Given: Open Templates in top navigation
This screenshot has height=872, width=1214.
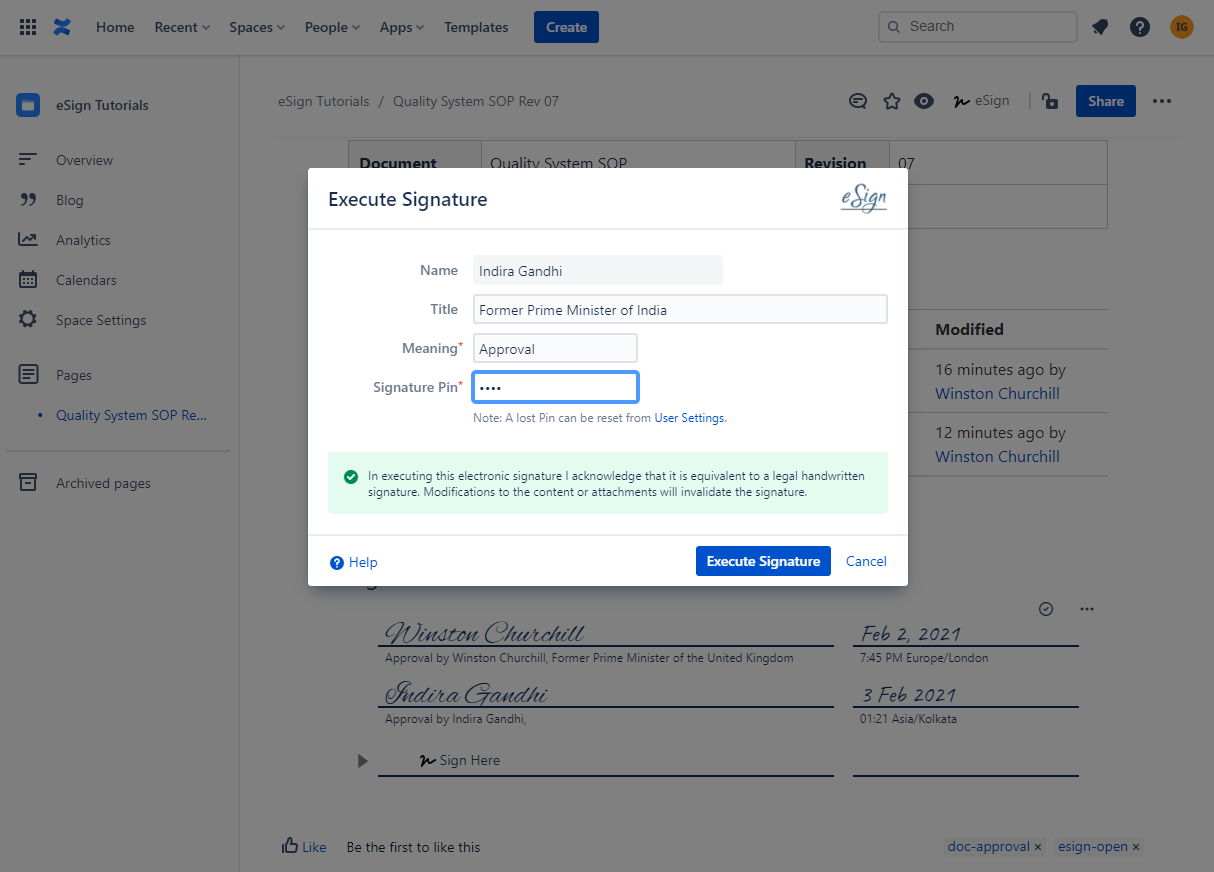Looking at the screenshot, I should [476, 27].
